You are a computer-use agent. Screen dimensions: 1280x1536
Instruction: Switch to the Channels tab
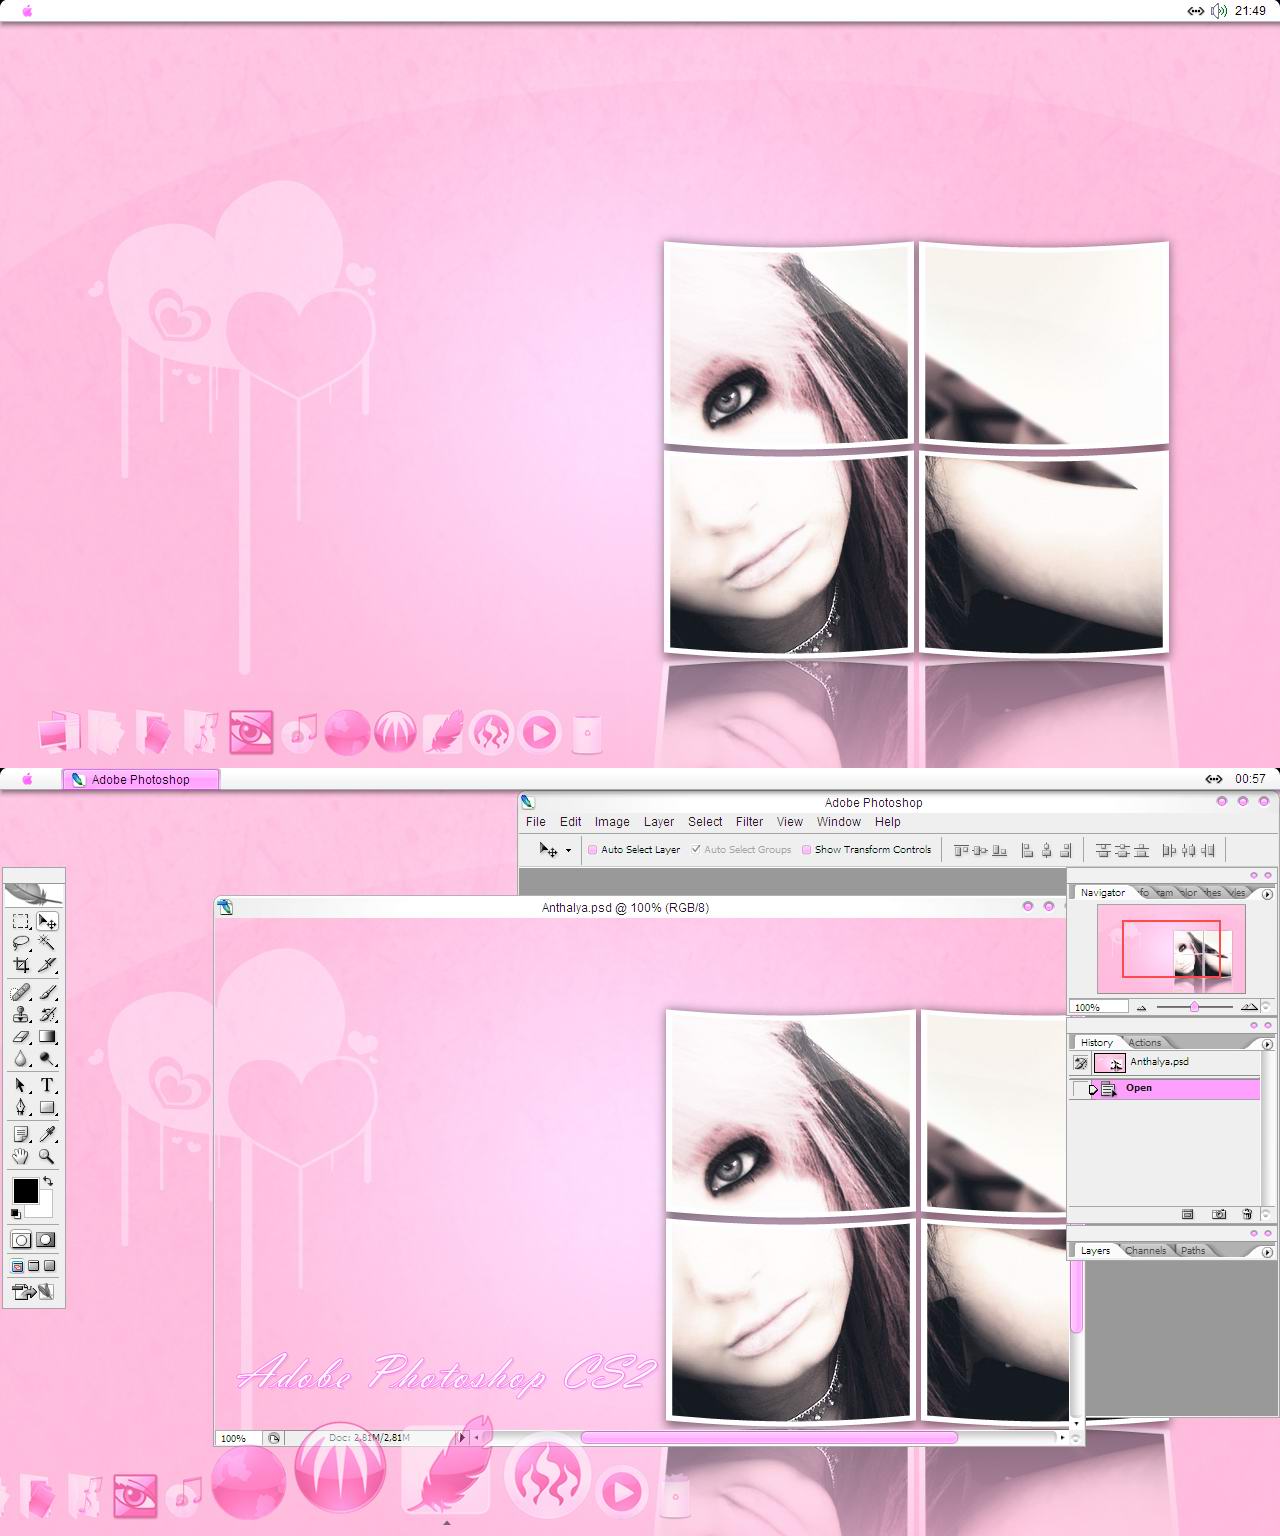(1146, 1251)
